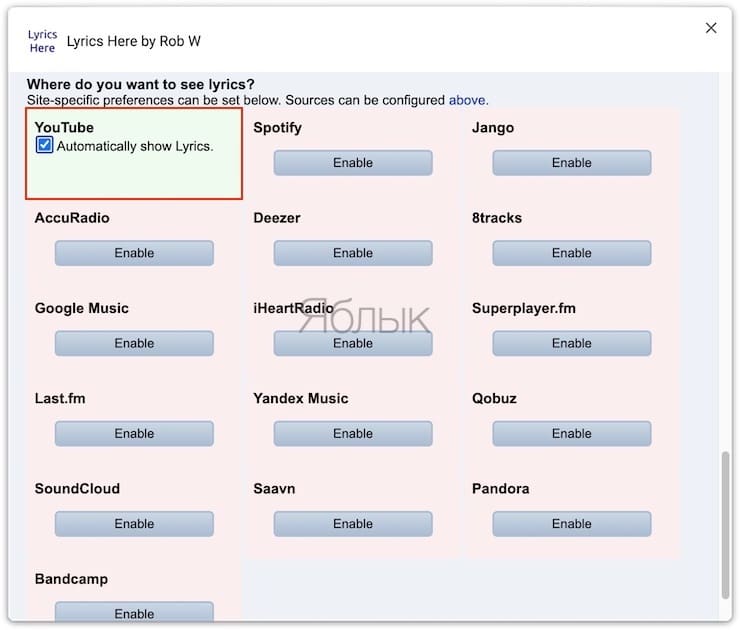Toggle the Automatically show Lyrics checkbox
The image size is (740, 630).
pyautogui.click(x=44, y=145)
